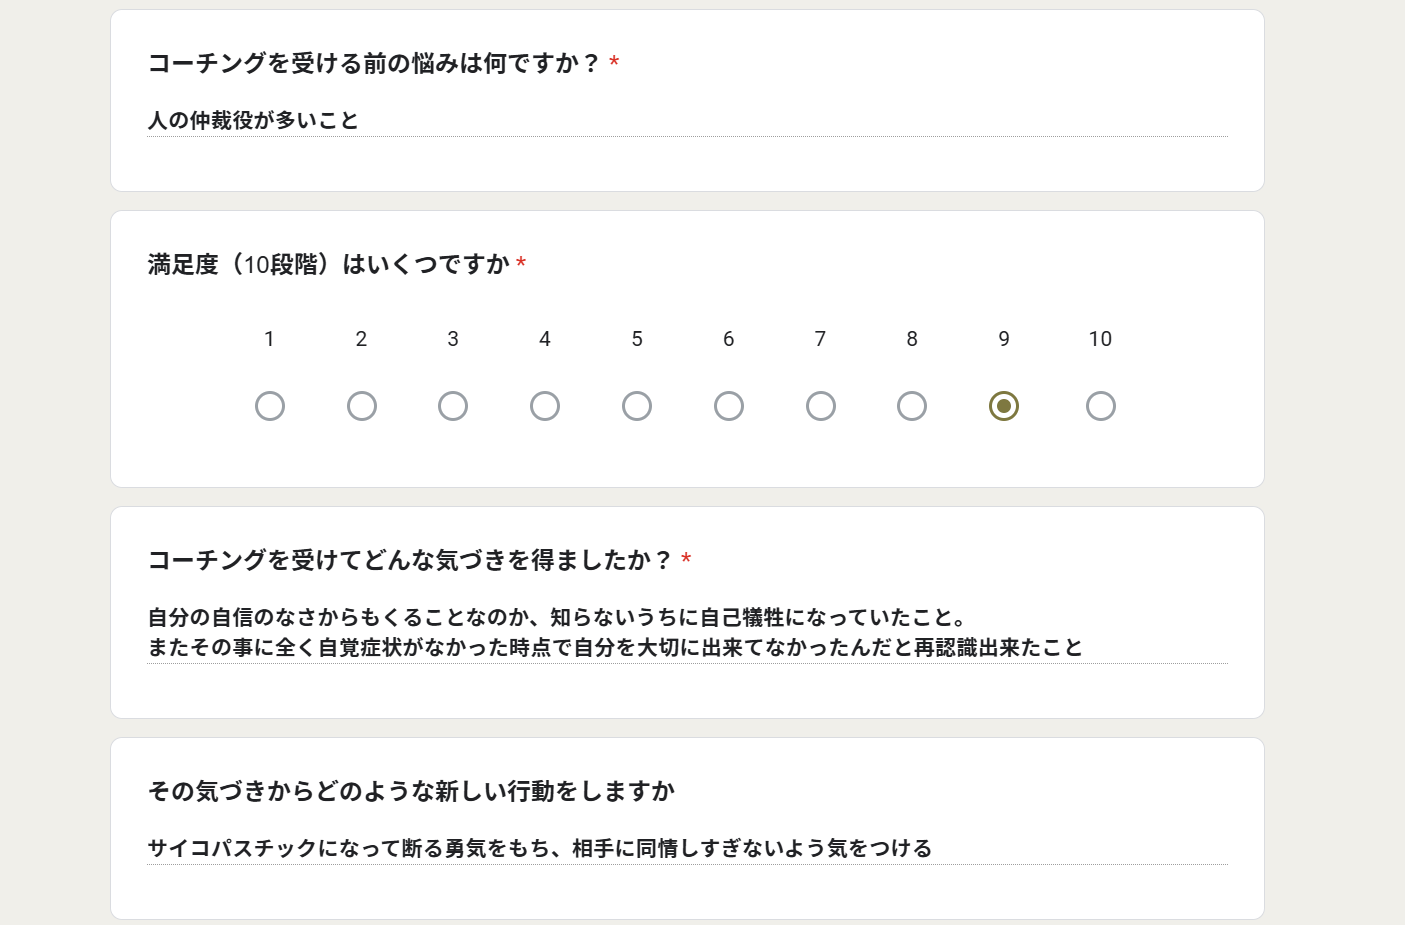Viewport: 1405px width, 925px height.
Task: Select satisfaction rating 1 radio button
Action: 270,406
